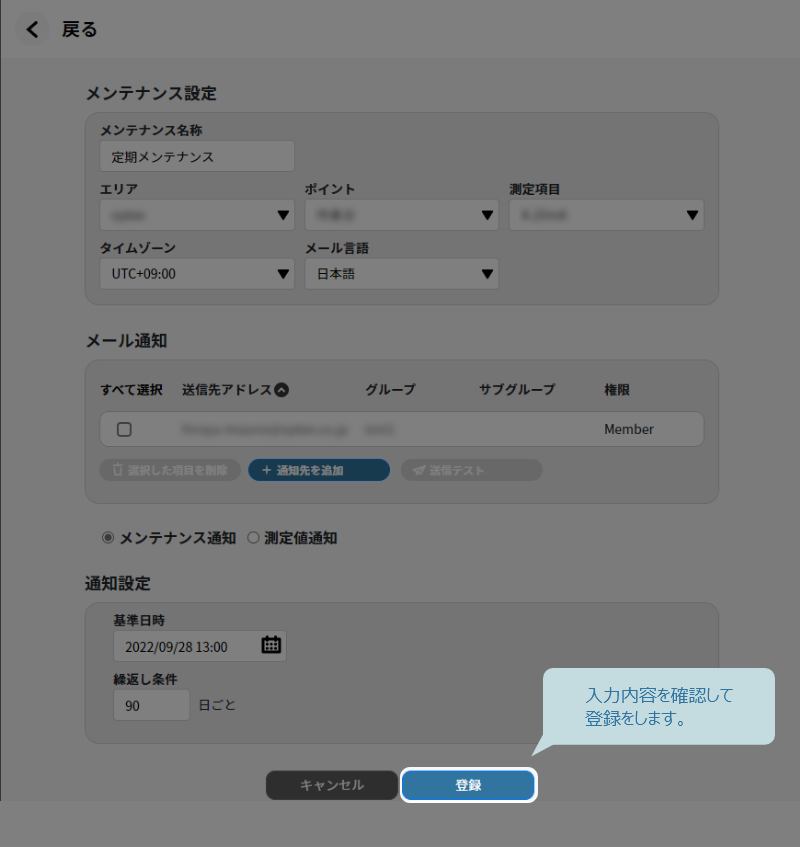Image resolution: width=800 pixels, height=847 pixels.
Task: Click the 繰返し条件 field showing 90
Action: coord(151,705)
